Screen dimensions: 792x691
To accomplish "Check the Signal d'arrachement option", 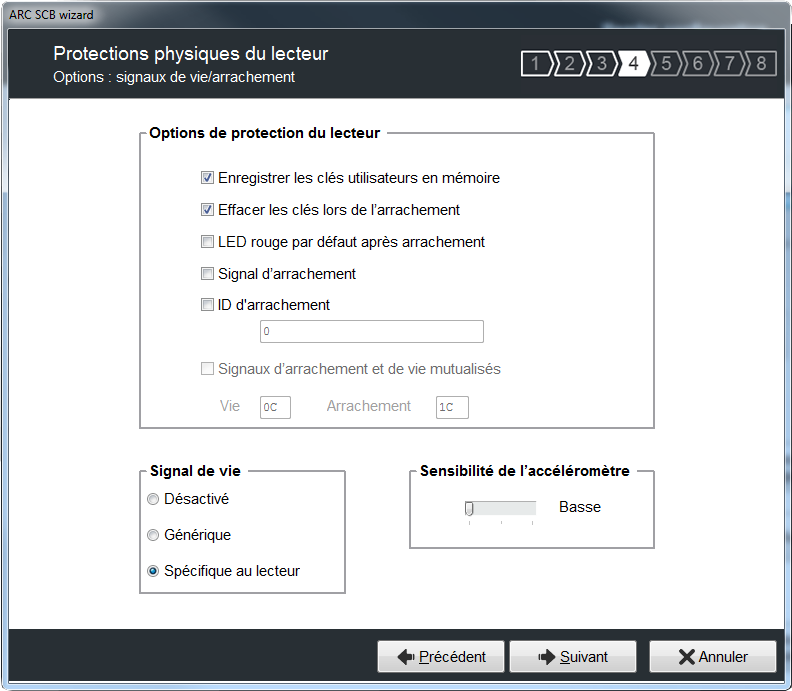I will tap(208, 274).
